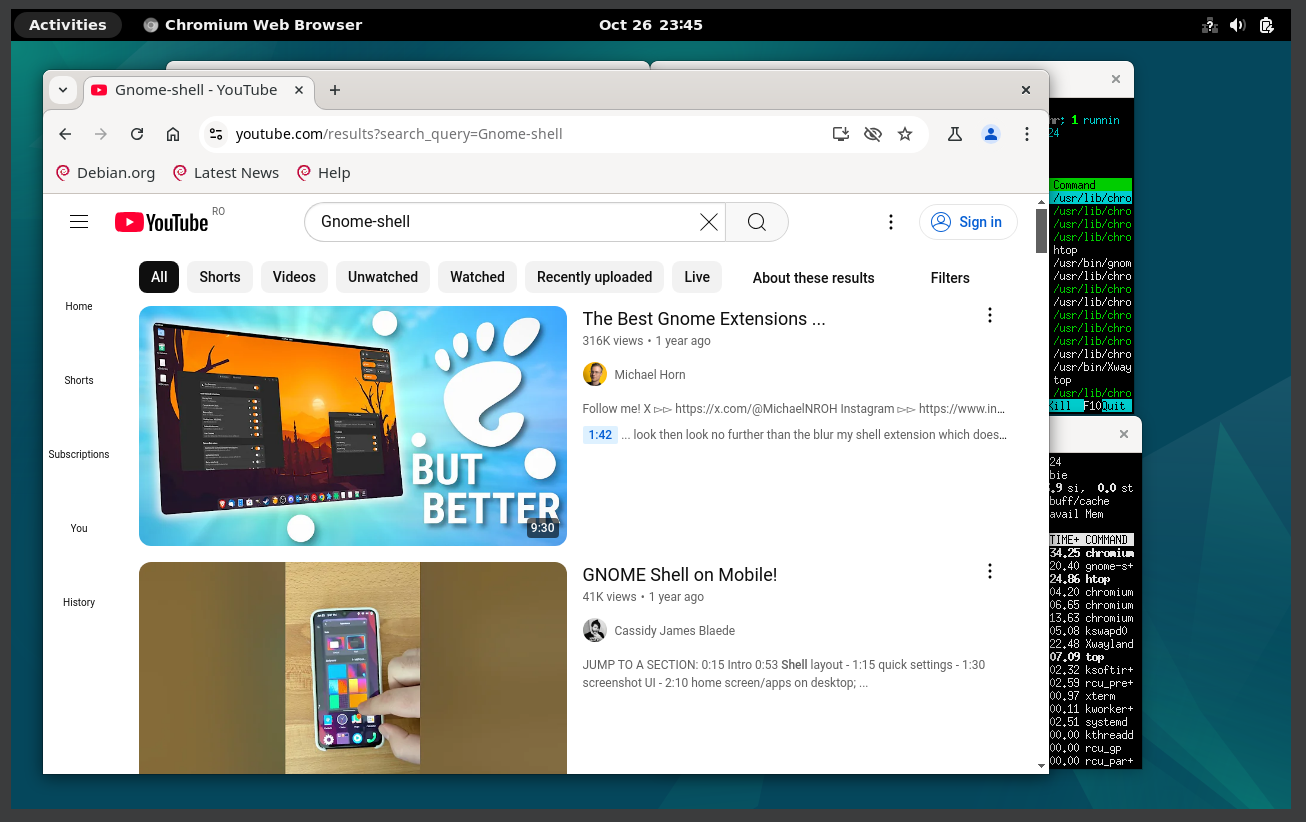Open Chrome Labs flask icon in toolbar
Viewport: 1306px width, 822px height.
(954, 133)
